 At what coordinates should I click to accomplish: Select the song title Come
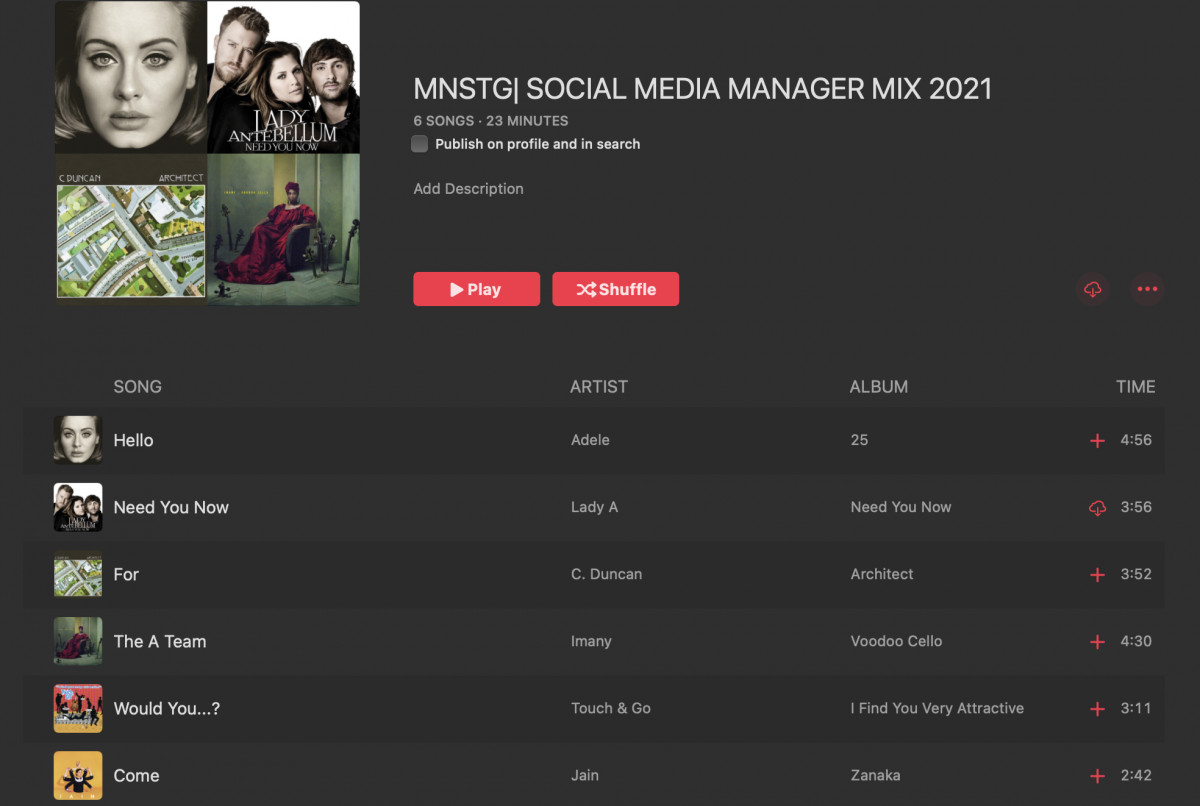point(136,775)
